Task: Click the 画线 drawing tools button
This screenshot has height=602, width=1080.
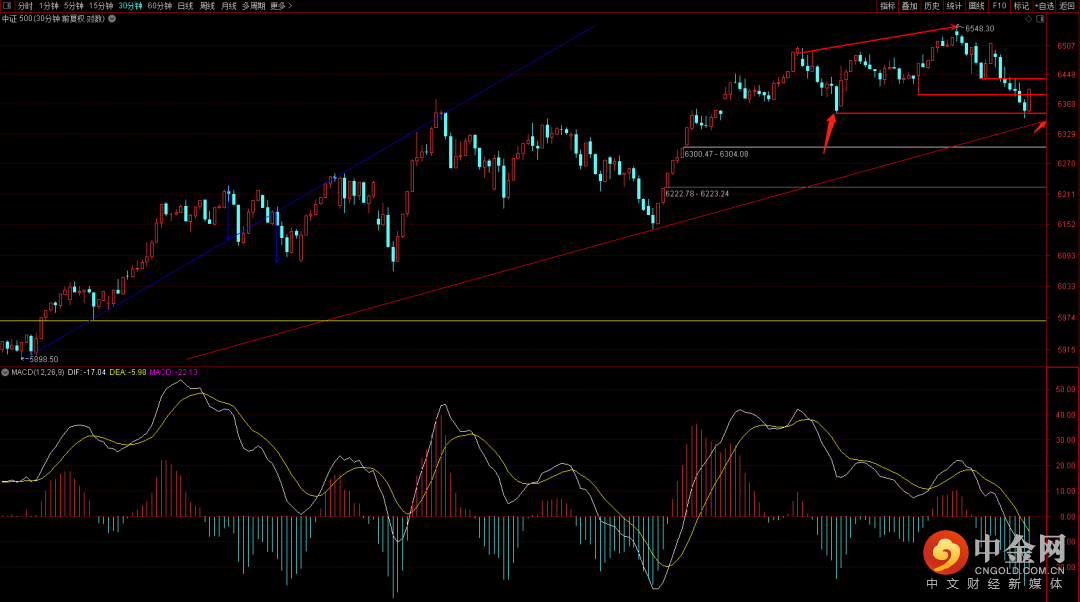Action: coord(977,6)
